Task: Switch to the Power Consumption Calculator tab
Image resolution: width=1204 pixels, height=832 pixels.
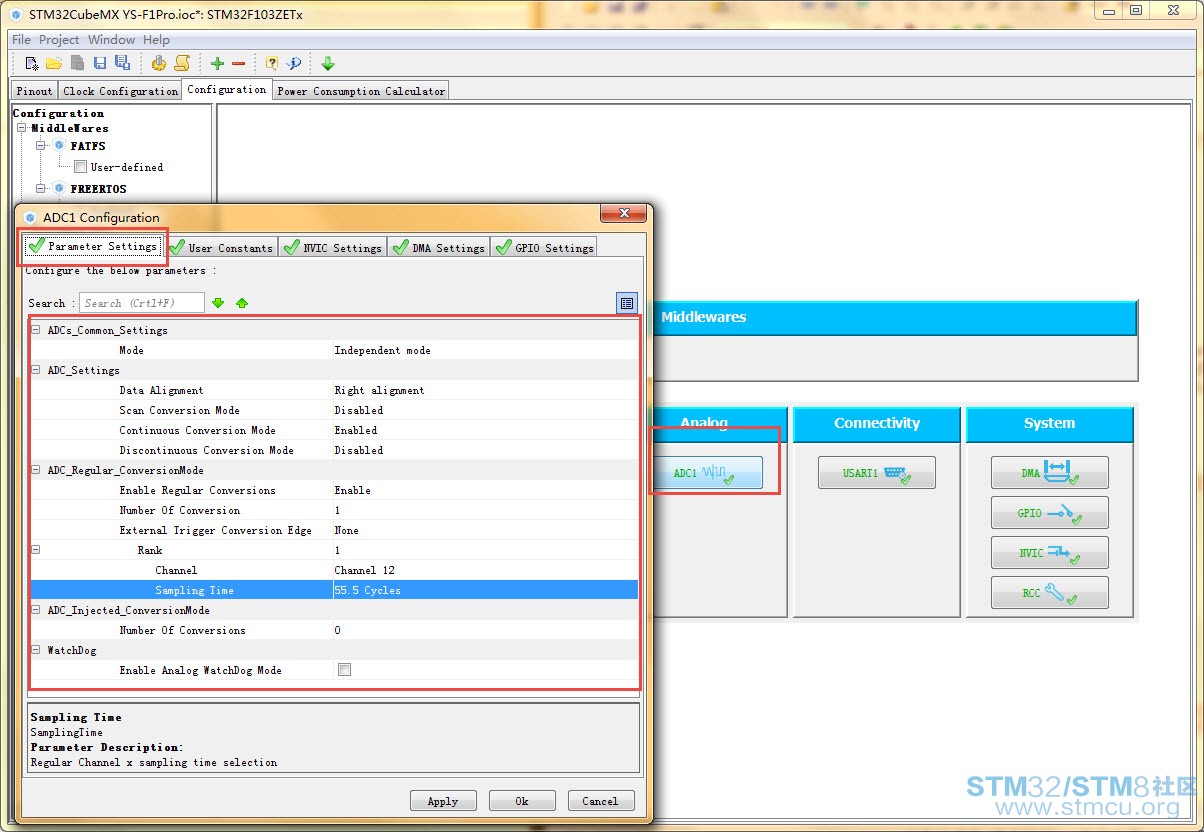Action: [x=361, y=91]
